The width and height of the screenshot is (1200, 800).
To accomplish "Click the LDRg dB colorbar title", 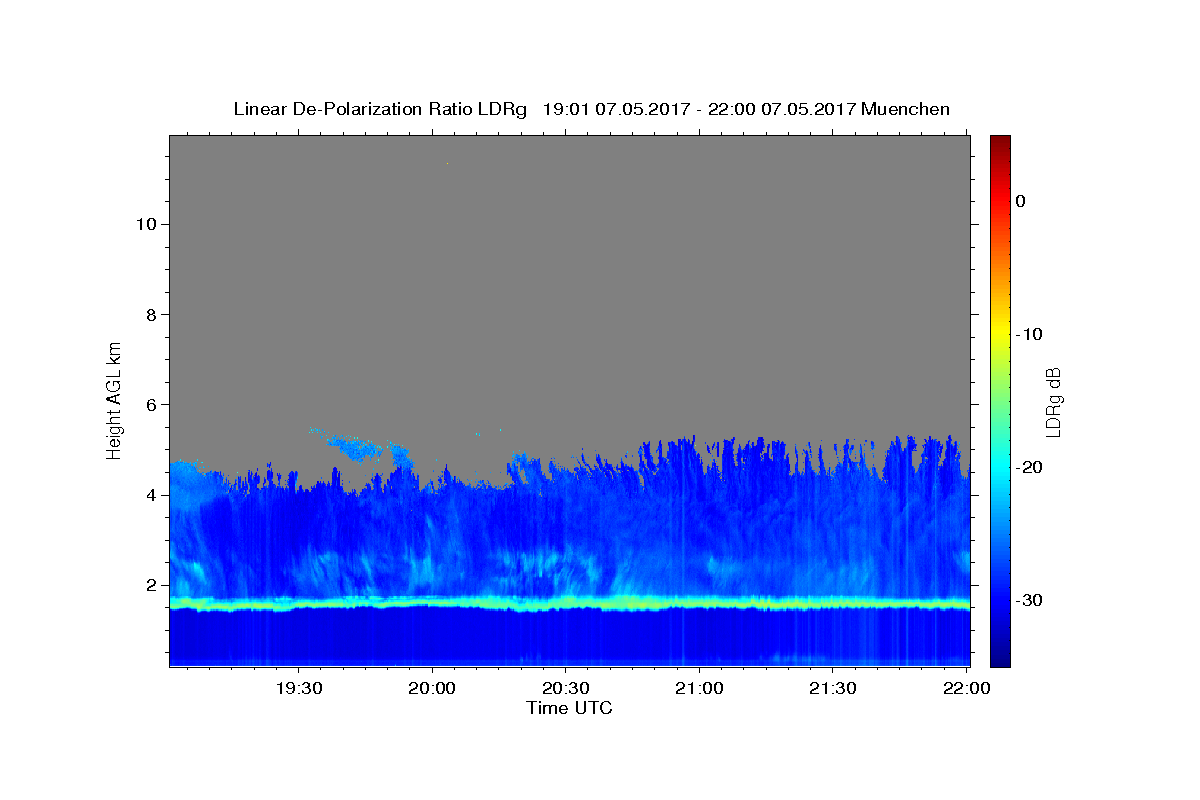I will [1053, 401].
